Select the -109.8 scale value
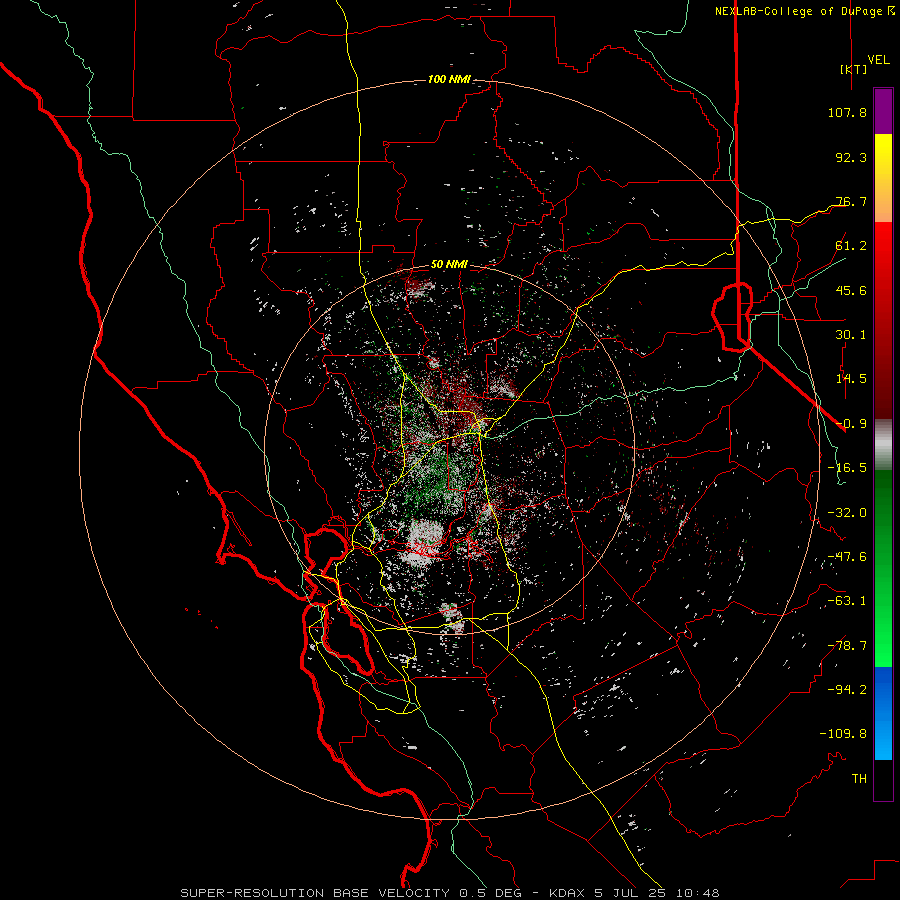This screenshot has height=900, width=900. [843, 734]
